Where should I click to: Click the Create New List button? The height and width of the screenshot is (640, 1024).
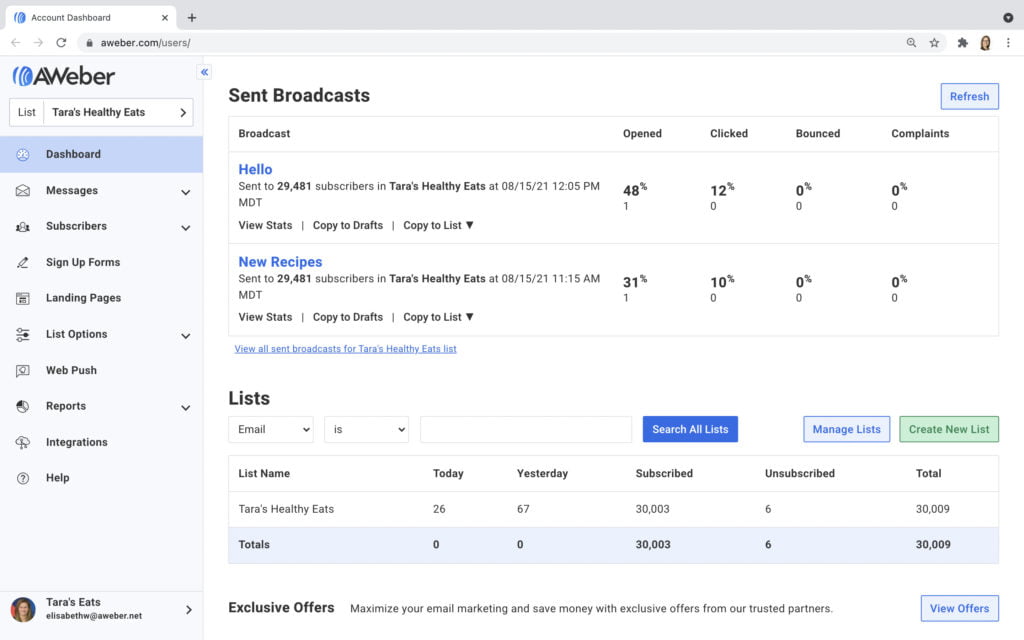pyautogui.click(x=948, y=428)
